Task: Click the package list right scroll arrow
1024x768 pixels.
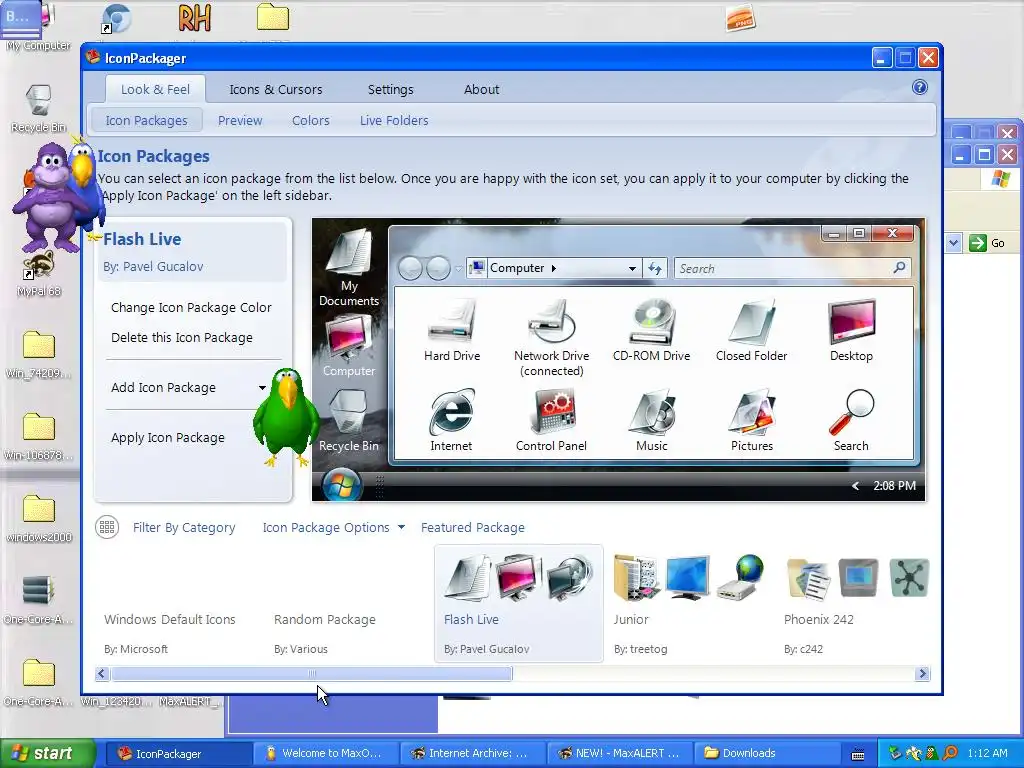Action: pos(922,673)
